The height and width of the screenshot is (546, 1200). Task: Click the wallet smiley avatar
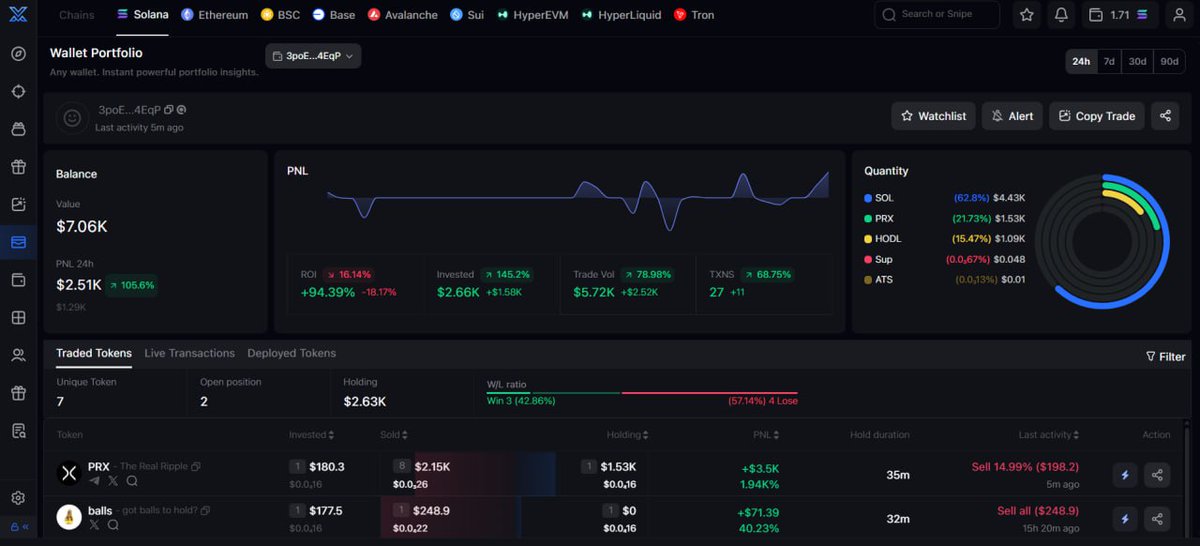point(72,117)
